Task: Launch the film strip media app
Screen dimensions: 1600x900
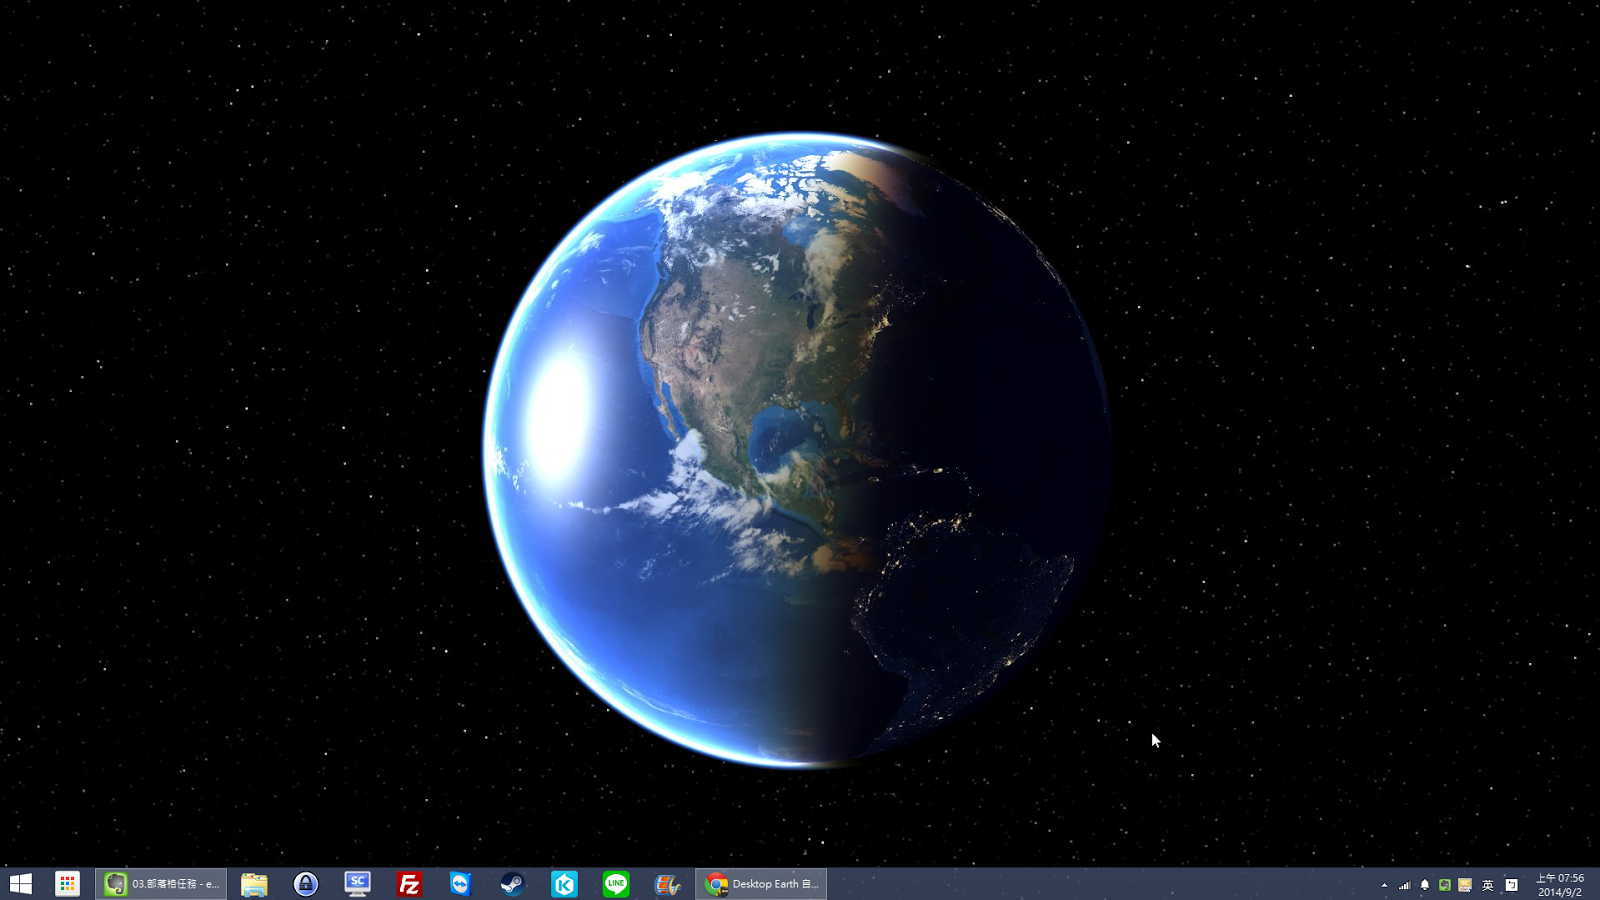Action: click(667, 884)
